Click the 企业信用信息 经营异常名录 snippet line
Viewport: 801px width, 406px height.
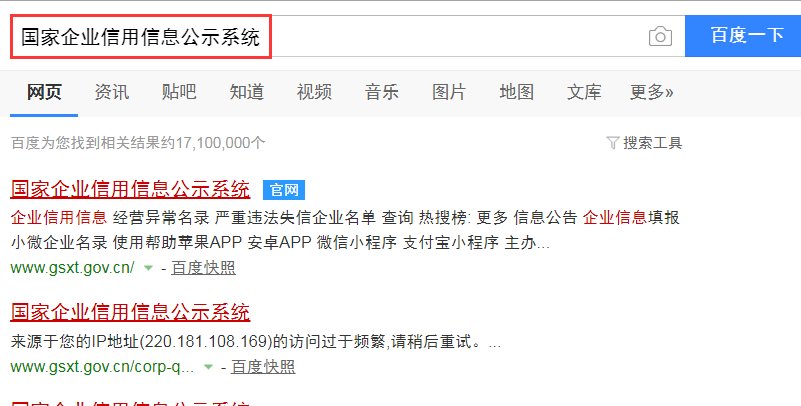point(345,218)
